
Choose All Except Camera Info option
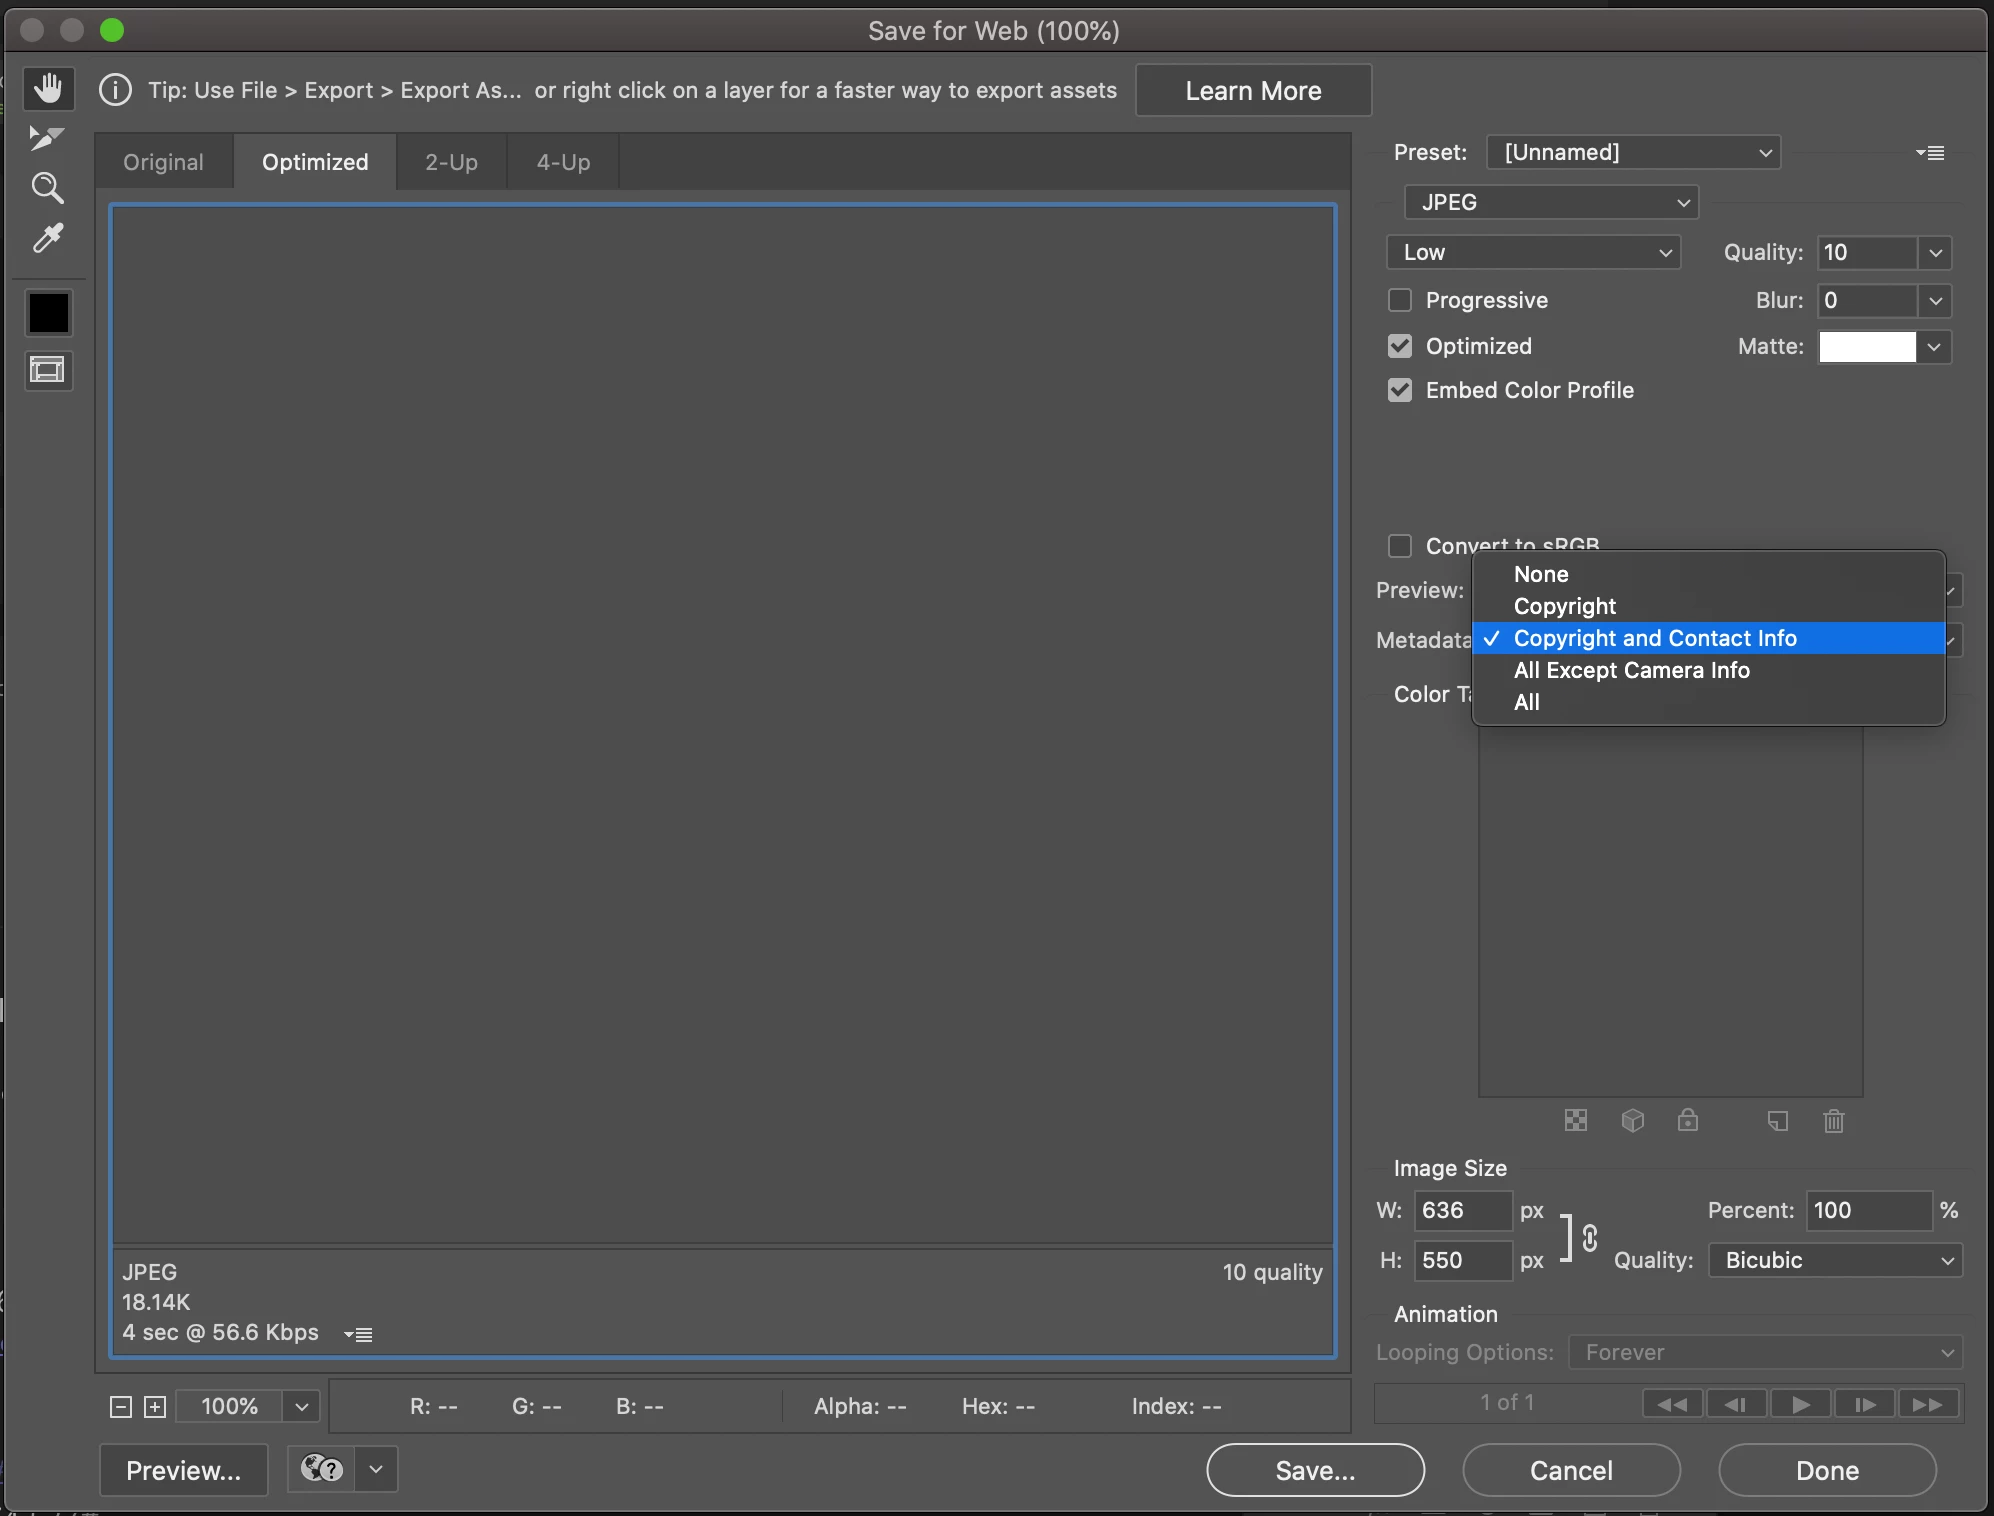coord(1631,670)
